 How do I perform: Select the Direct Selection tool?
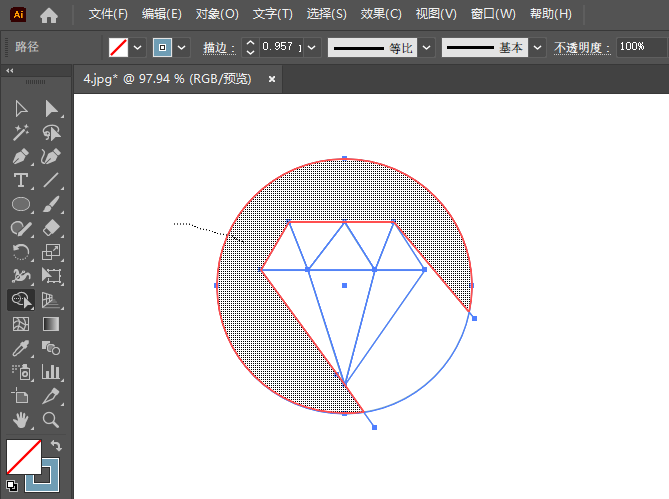click(x=52, y=109)
